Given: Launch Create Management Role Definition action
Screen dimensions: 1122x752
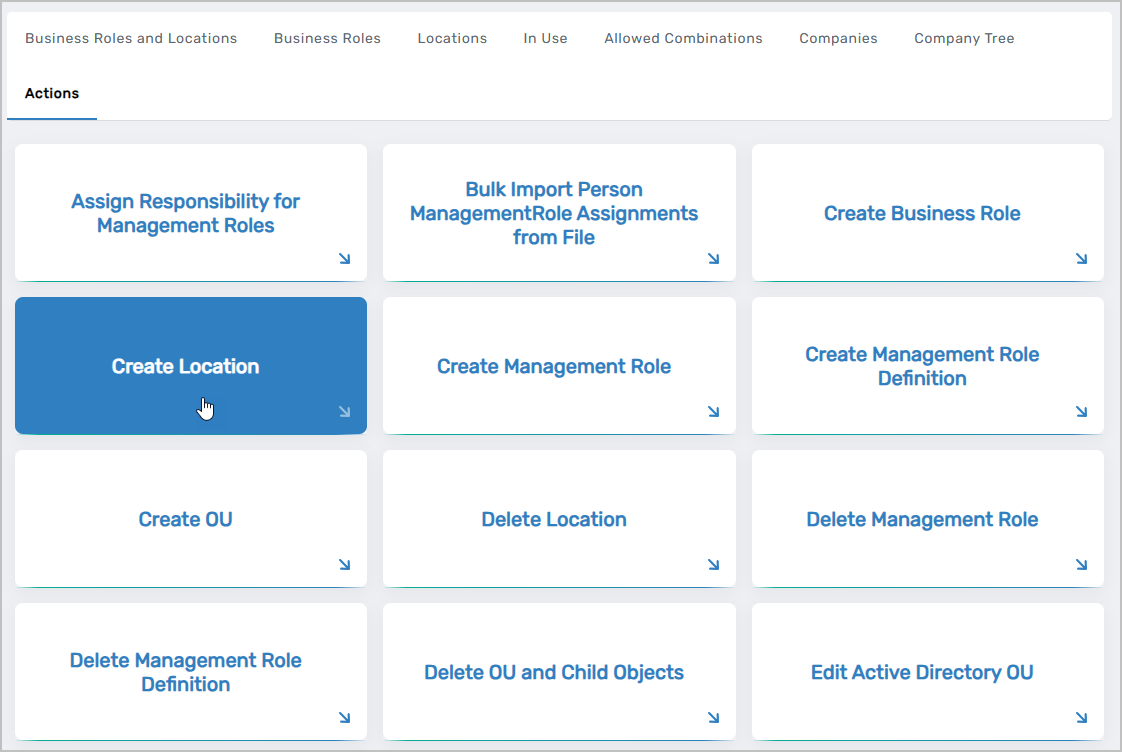Looking at the screenshot, I should [x=922, y=366].
